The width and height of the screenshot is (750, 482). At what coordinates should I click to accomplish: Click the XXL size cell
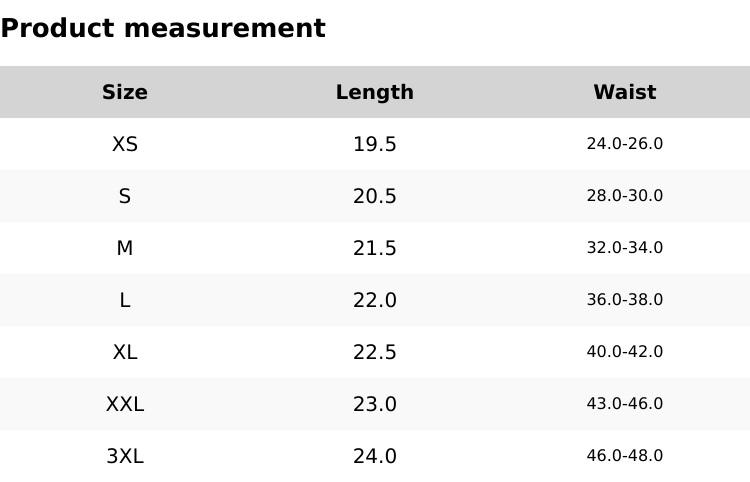point(125,404)
